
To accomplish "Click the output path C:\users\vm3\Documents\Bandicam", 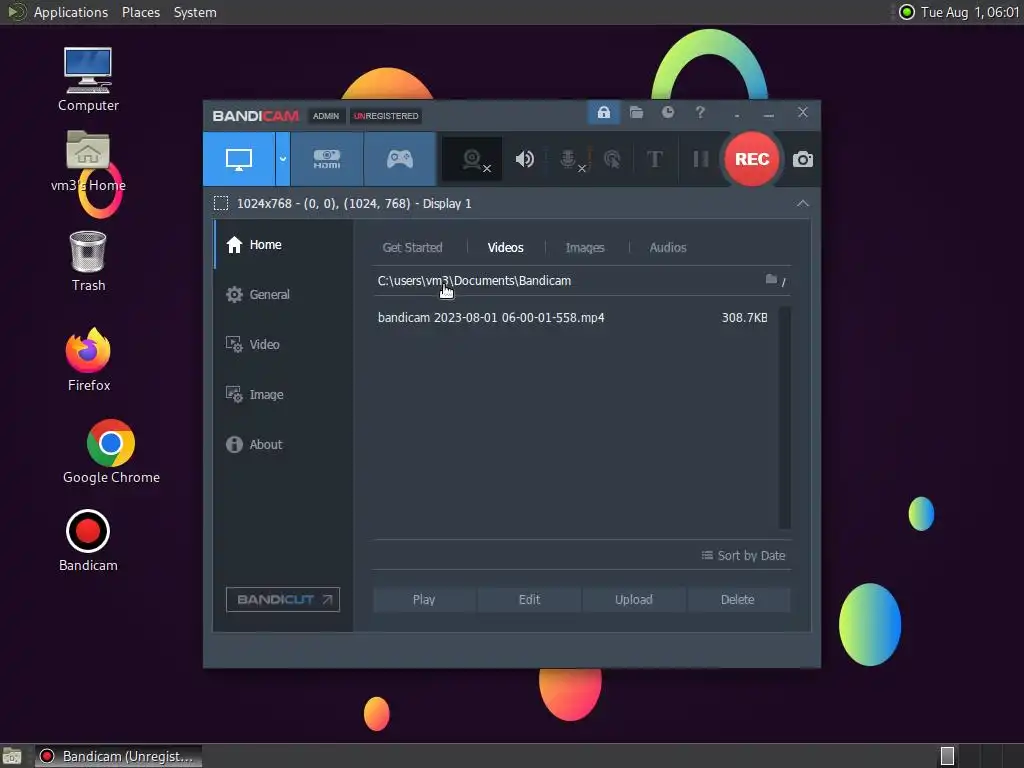I will 474,281.
